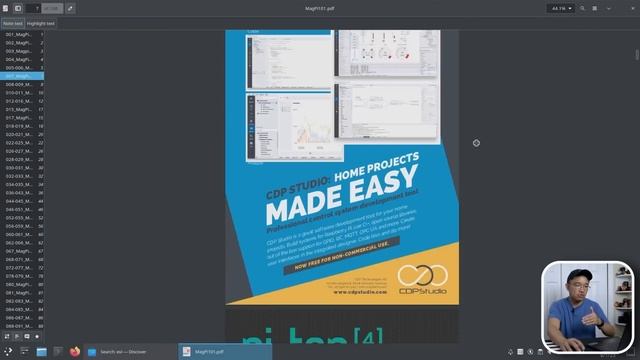
Task: Select outline entry 081_MagPi
Action: tap(22, 293)
